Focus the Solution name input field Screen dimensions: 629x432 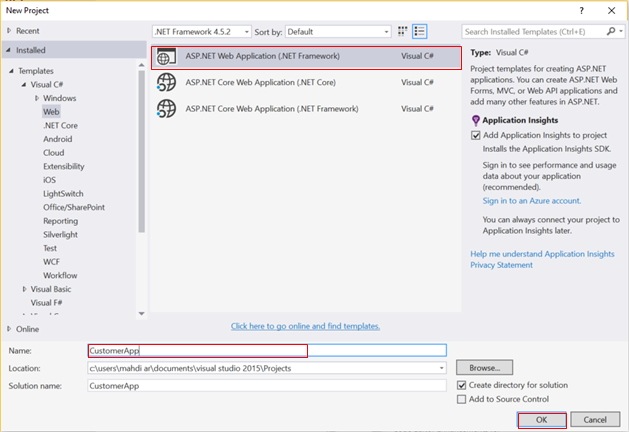(x=267, y=385)
